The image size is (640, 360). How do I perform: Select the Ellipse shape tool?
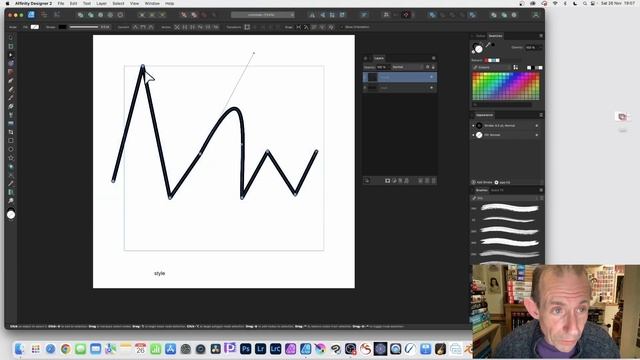coord(11,149)
